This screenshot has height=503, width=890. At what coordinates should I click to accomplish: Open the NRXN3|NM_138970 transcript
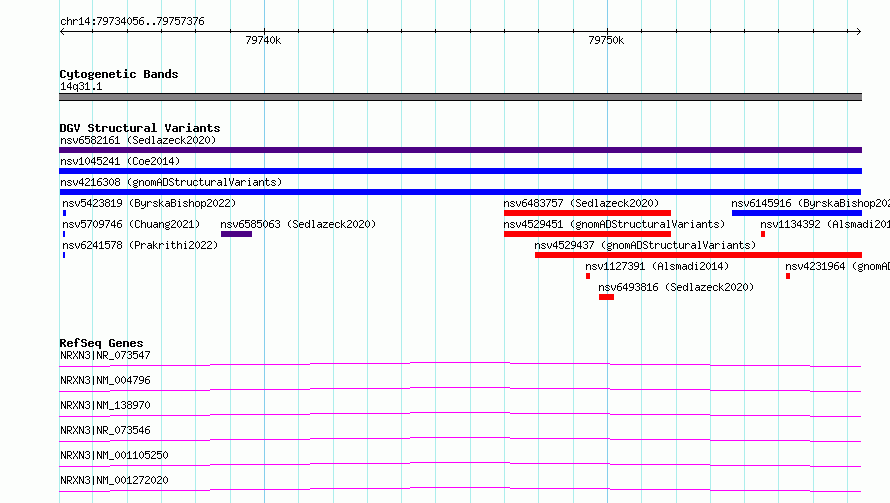pyautogui.click(x=105, y=405)
